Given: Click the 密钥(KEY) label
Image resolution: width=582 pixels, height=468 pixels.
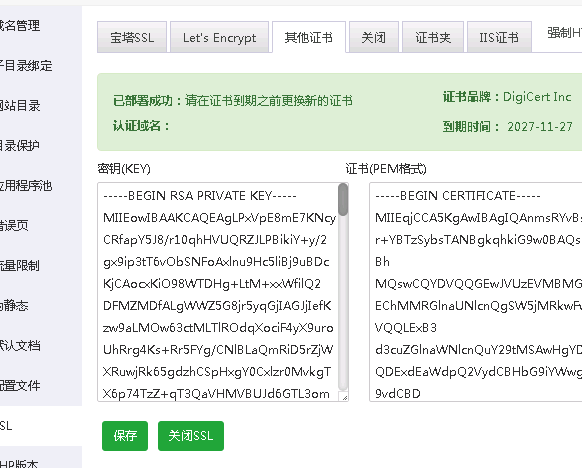Looking at the screenshot, I should click(x=124, y=169).
